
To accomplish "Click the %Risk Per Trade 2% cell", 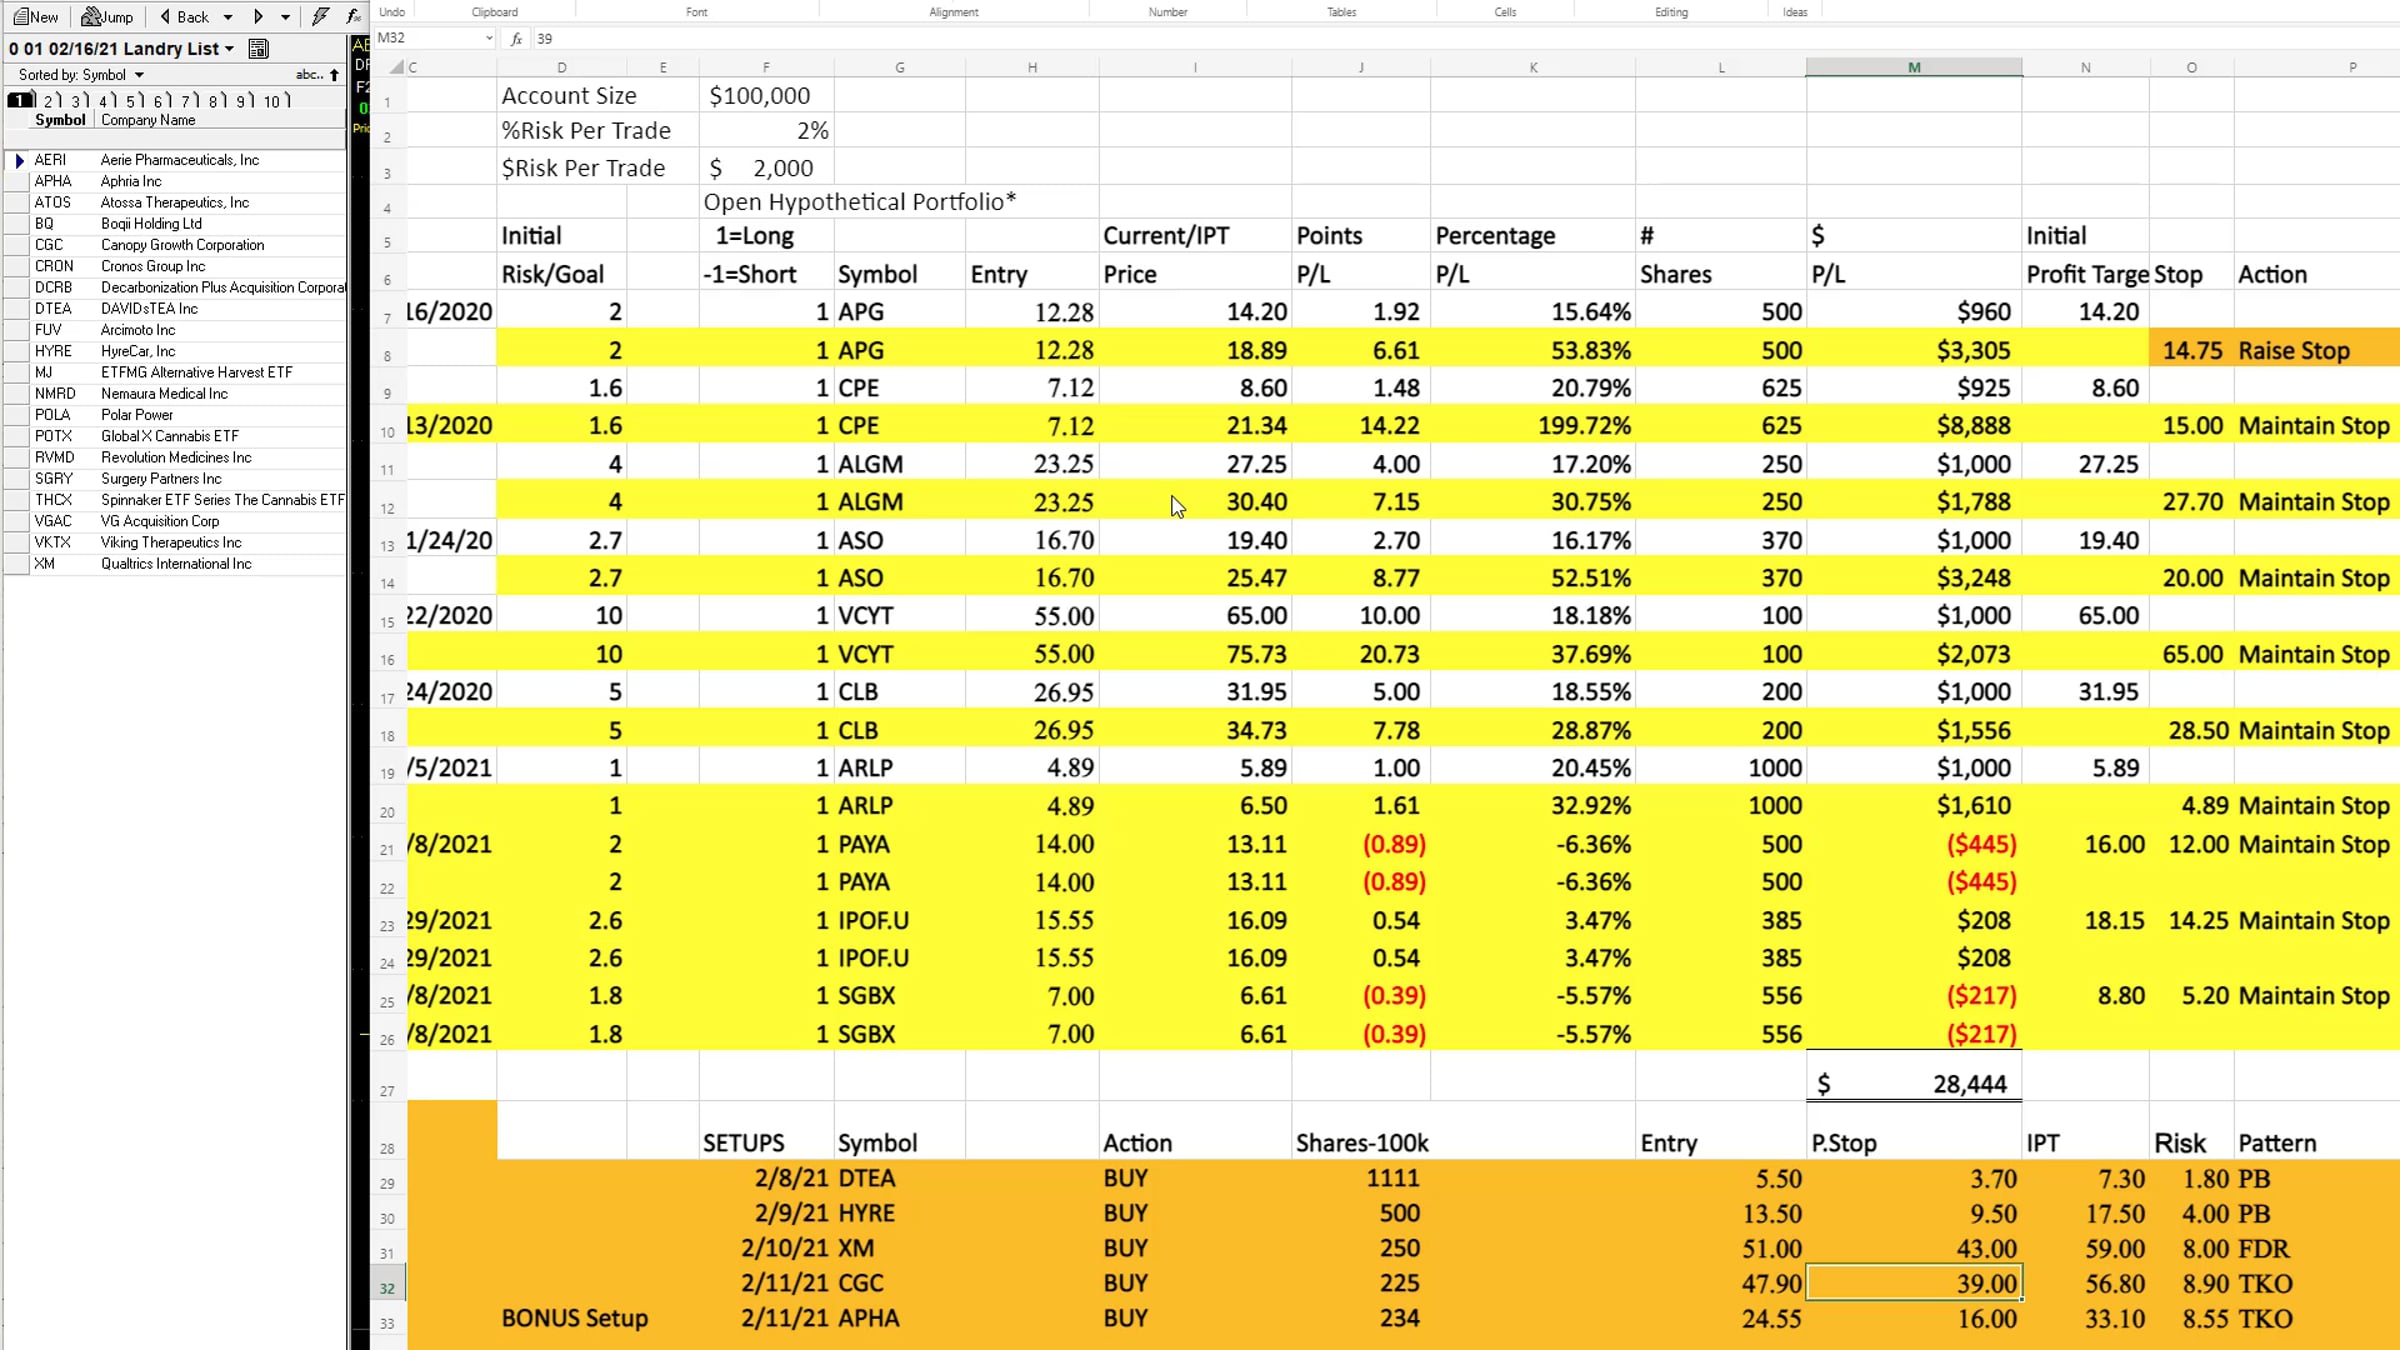I will point(766,131).
